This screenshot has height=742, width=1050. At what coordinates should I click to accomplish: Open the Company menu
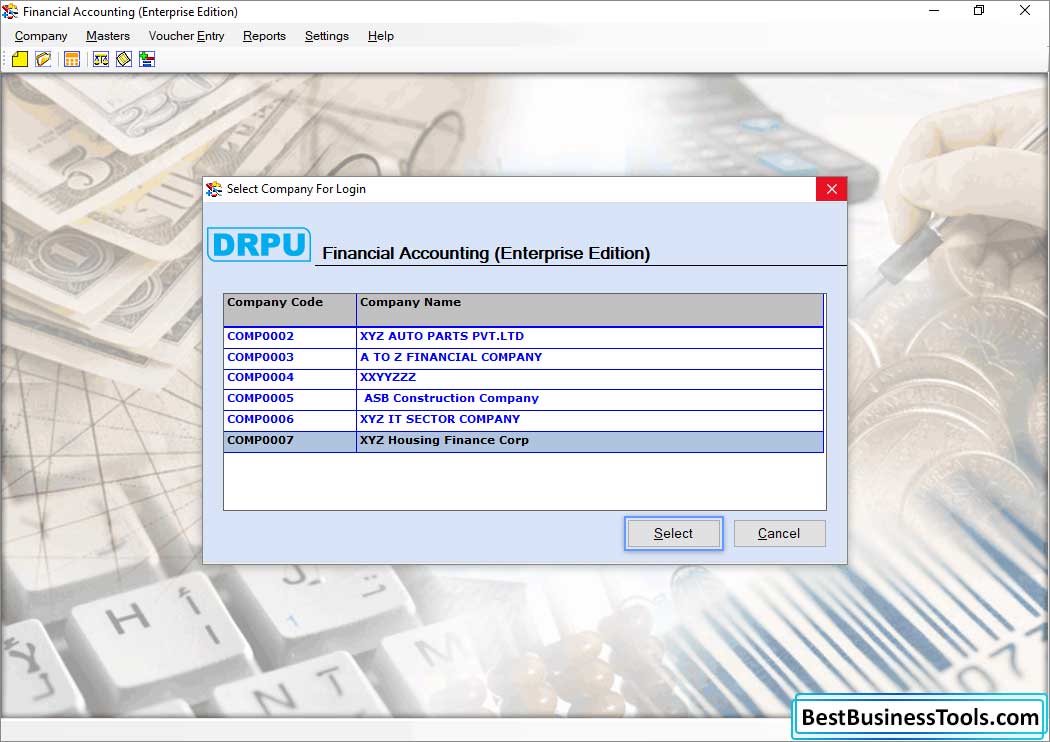[x=41, y=36]
